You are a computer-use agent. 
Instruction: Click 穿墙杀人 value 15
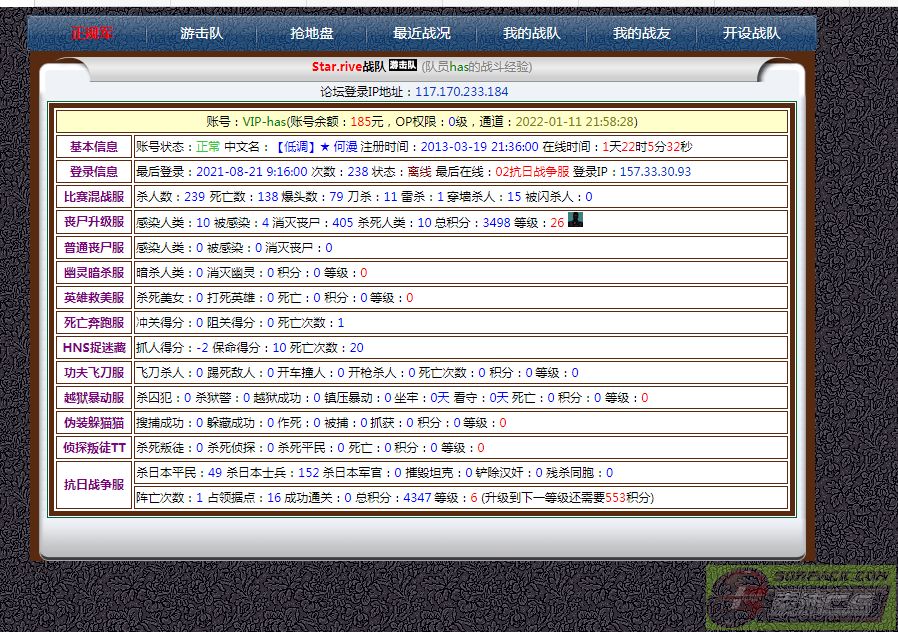pyautogui.click(x=514, y=197)
